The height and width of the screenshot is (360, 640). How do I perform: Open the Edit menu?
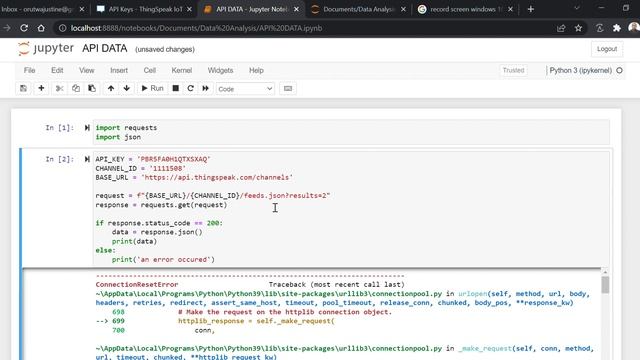coord(57,70)
